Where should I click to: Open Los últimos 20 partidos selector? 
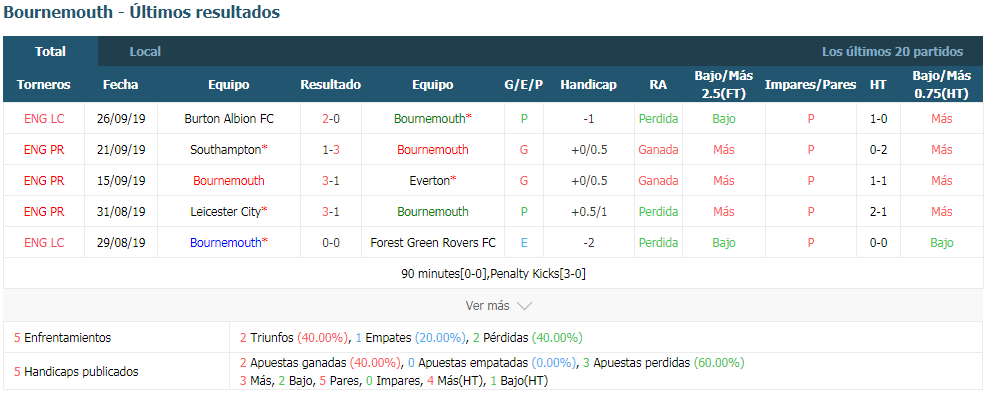point(892,51)
